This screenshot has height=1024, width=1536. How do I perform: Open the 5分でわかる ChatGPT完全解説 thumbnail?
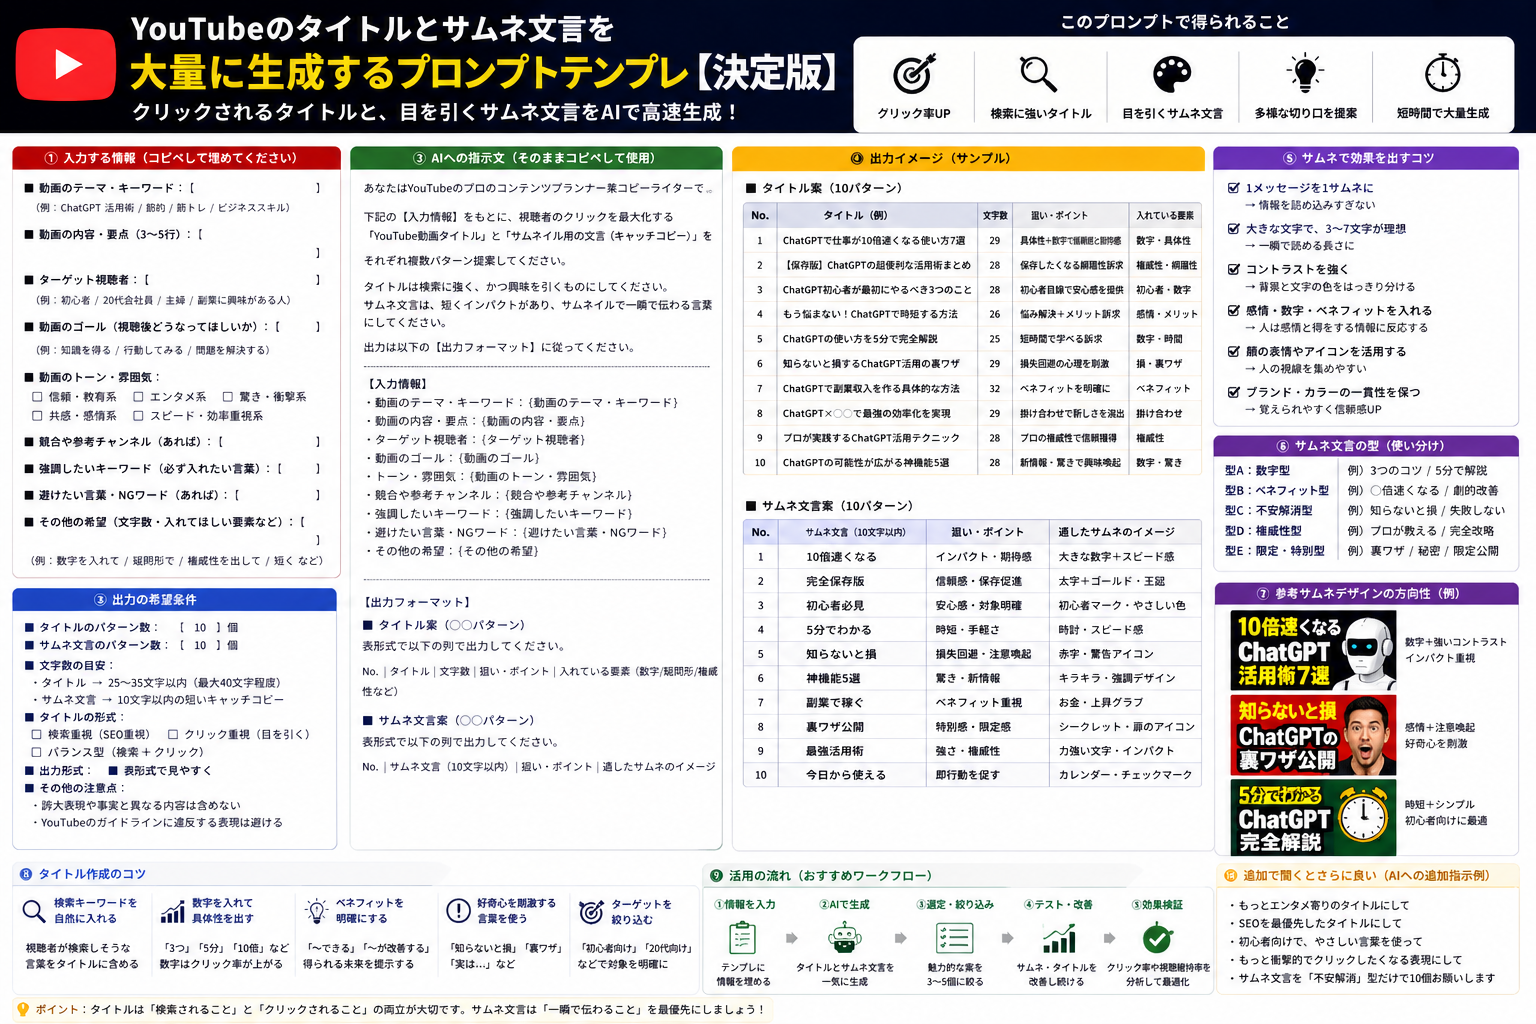(1312, 818)
